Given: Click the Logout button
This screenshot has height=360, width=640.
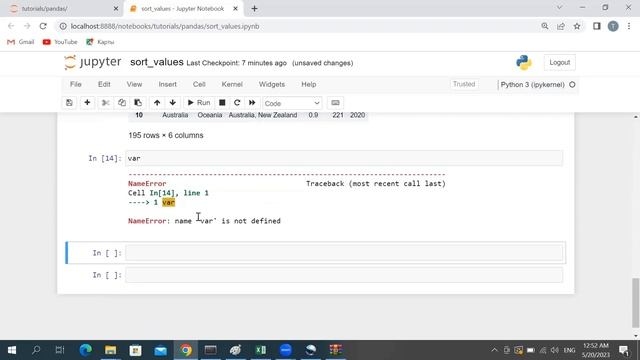Looking at the screenshot, I should (x=560, y=62).
